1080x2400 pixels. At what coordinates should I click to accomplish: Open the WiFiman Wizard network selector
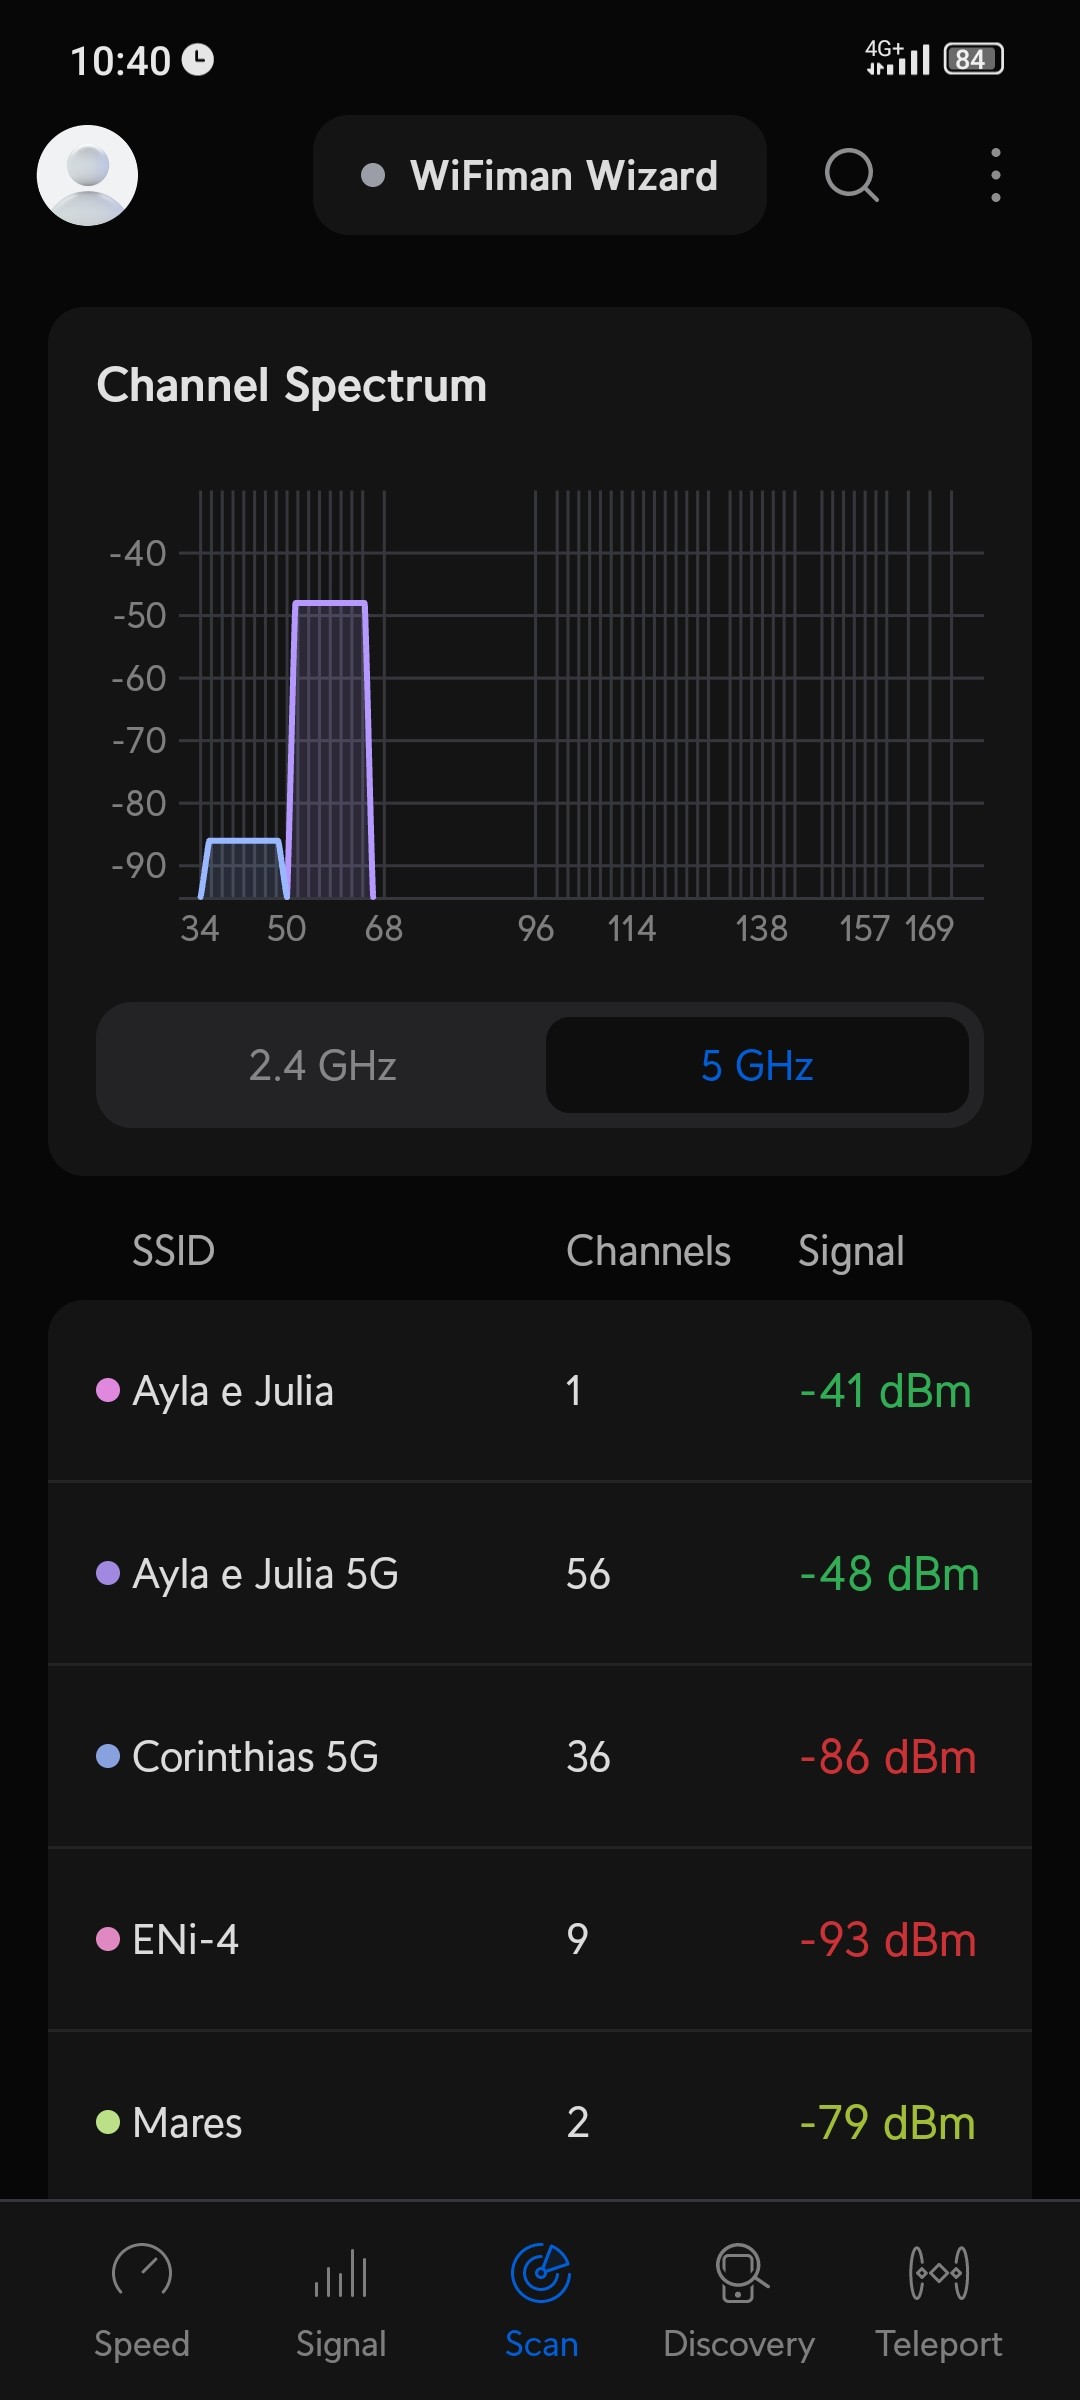(540, 176)
